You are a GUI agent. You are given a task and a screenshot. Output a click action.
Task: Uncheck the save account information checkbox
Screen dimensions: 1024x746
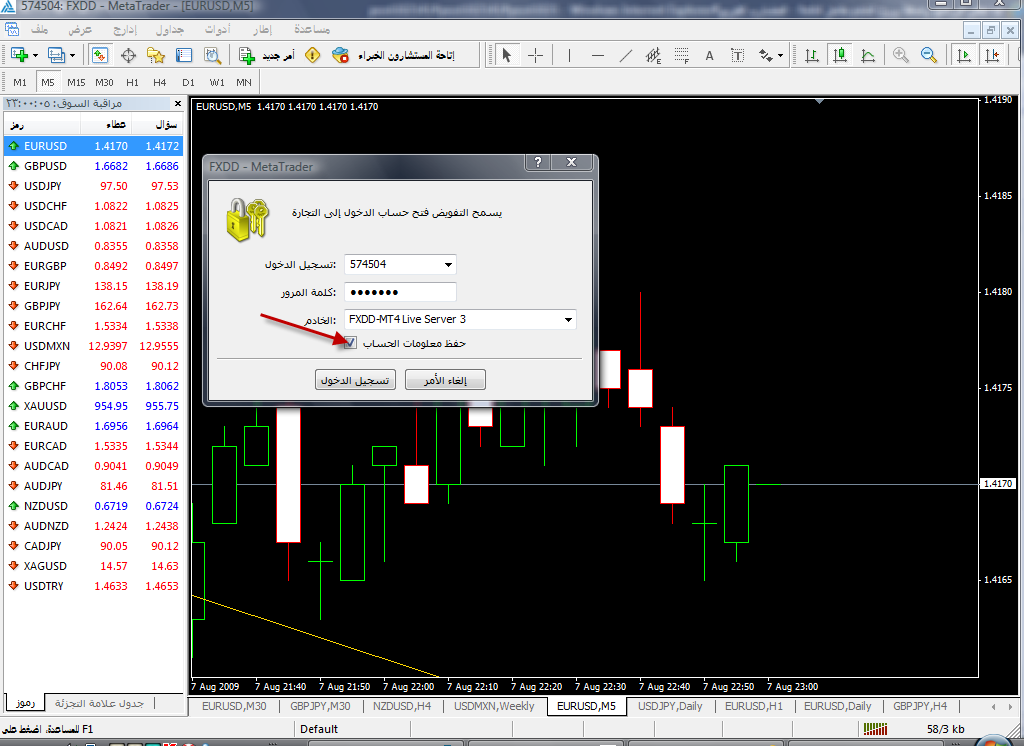pos(349,343)
